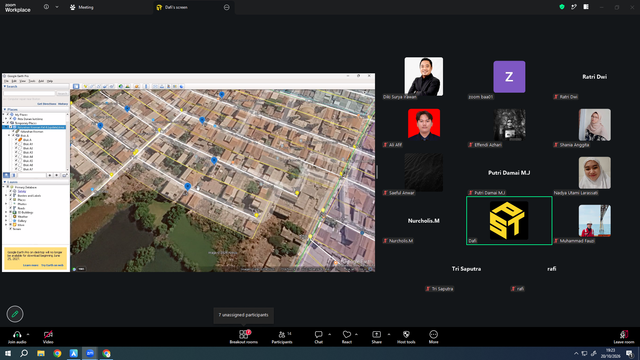Click the green encryption shield icon

point(562,7)
